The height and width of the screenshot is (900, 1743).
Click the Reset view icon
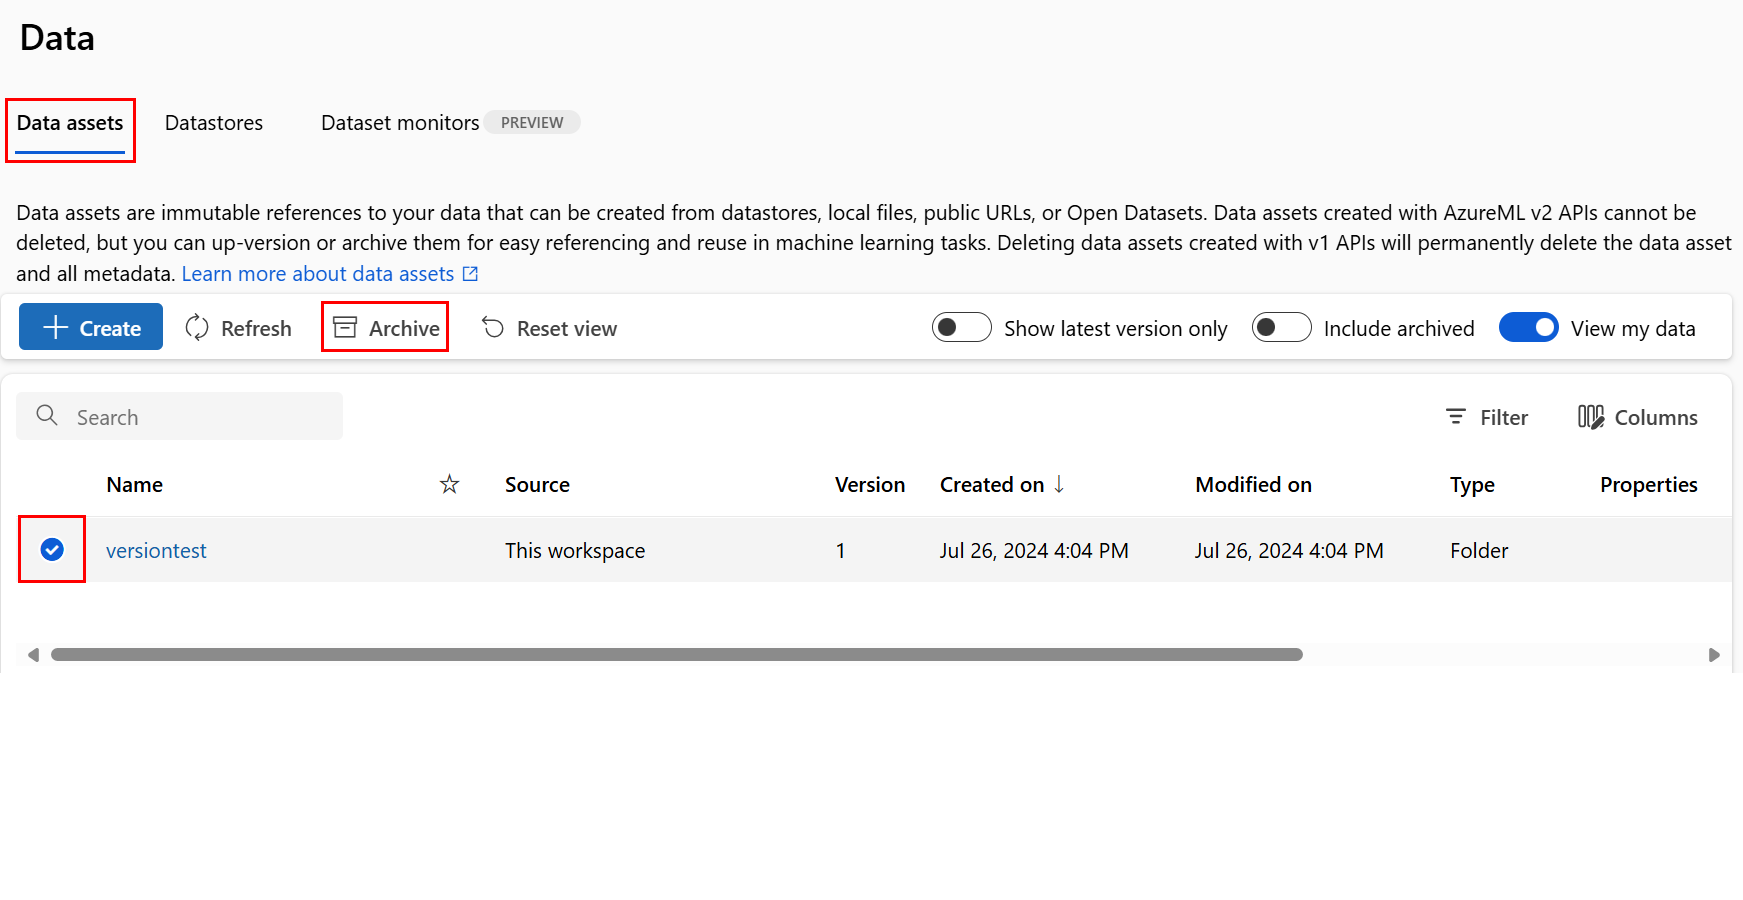(491, 327)
